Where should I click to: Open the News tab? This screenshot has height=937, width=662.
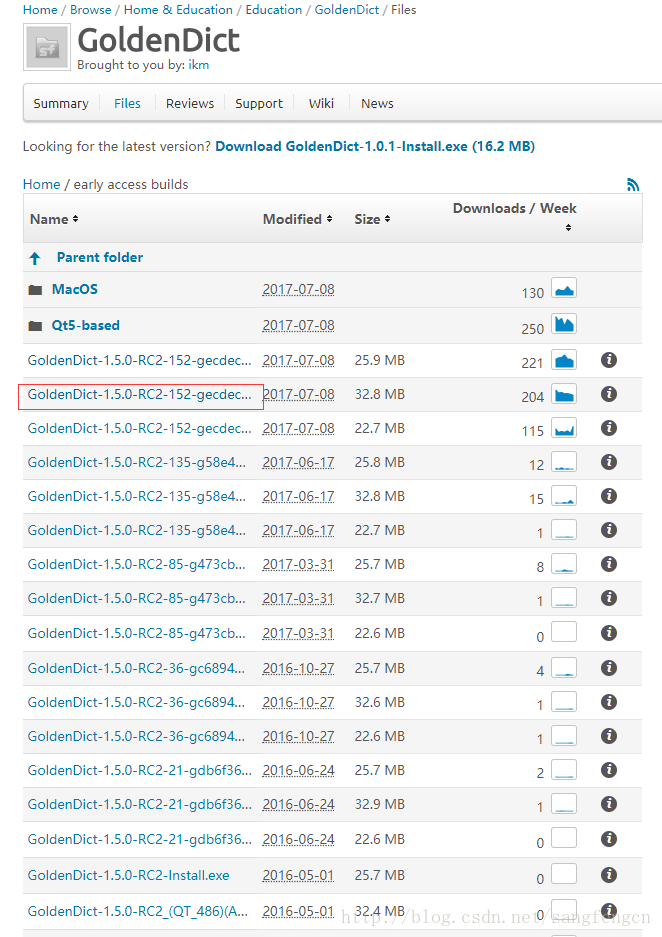[377, 103]
